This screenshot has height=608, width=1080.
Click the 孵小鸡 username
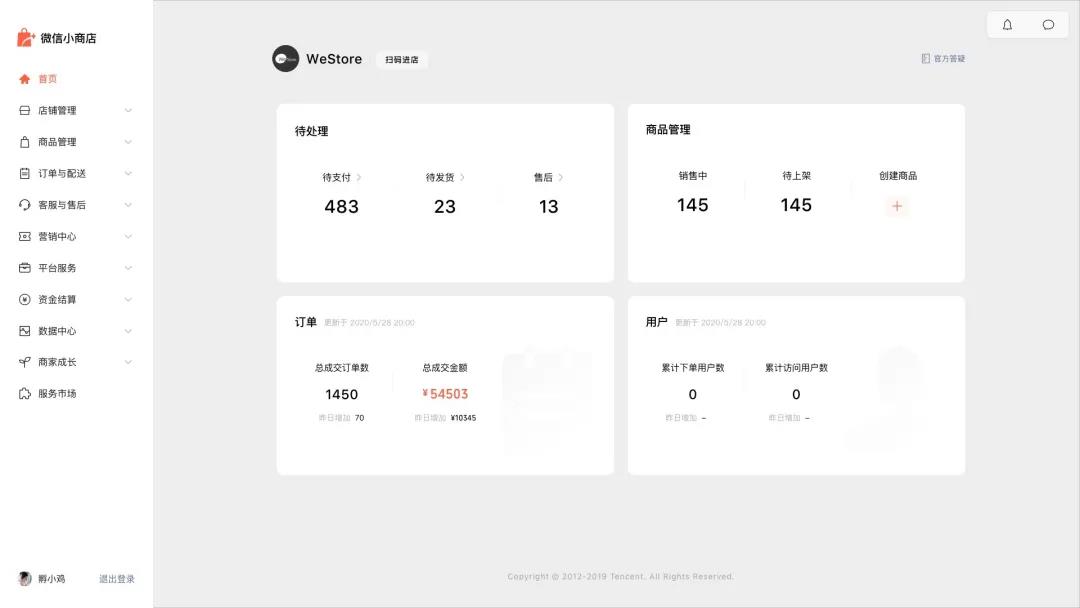tap(52, 579)
